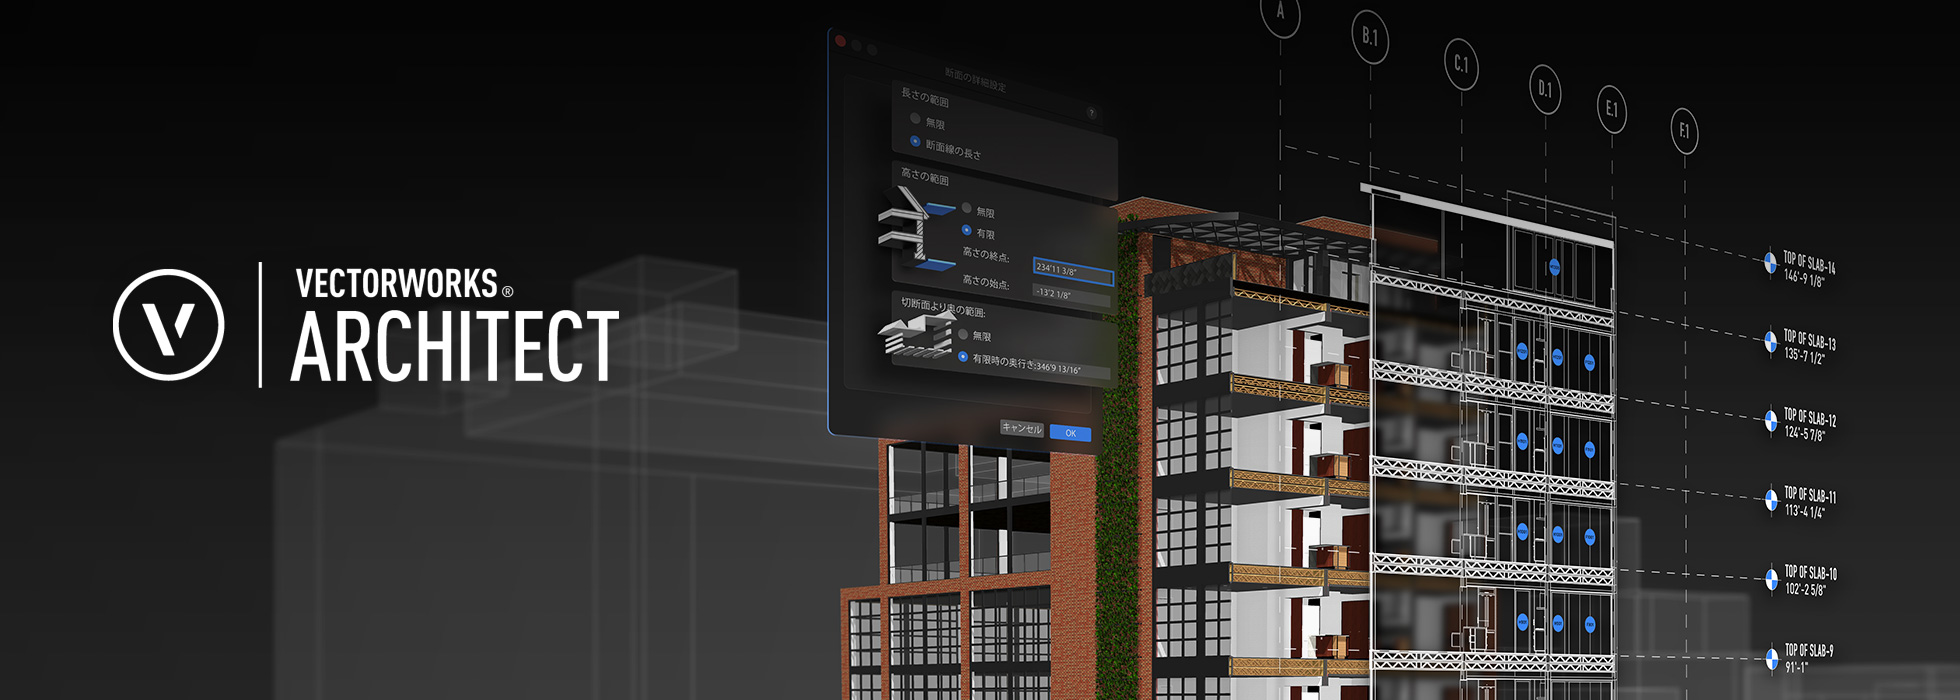Click the 113'-4 1/4" elevation value

click(x=1806, y=511)
